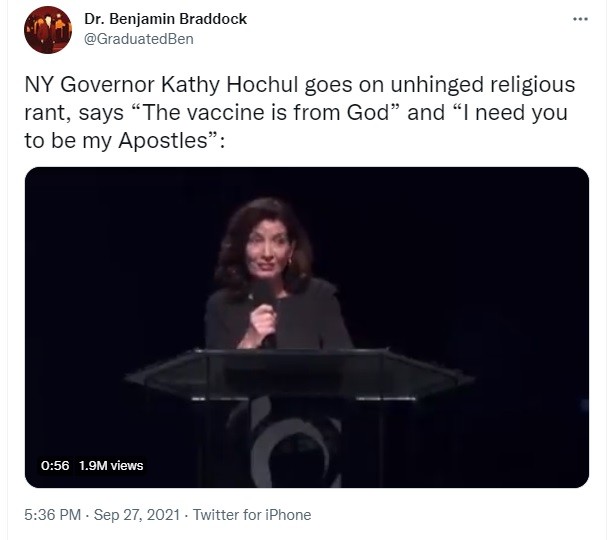The height and width of the screenshot is (540, 612).
Task: Click the 0:56 video duration badge
Action: coord(55,465)
